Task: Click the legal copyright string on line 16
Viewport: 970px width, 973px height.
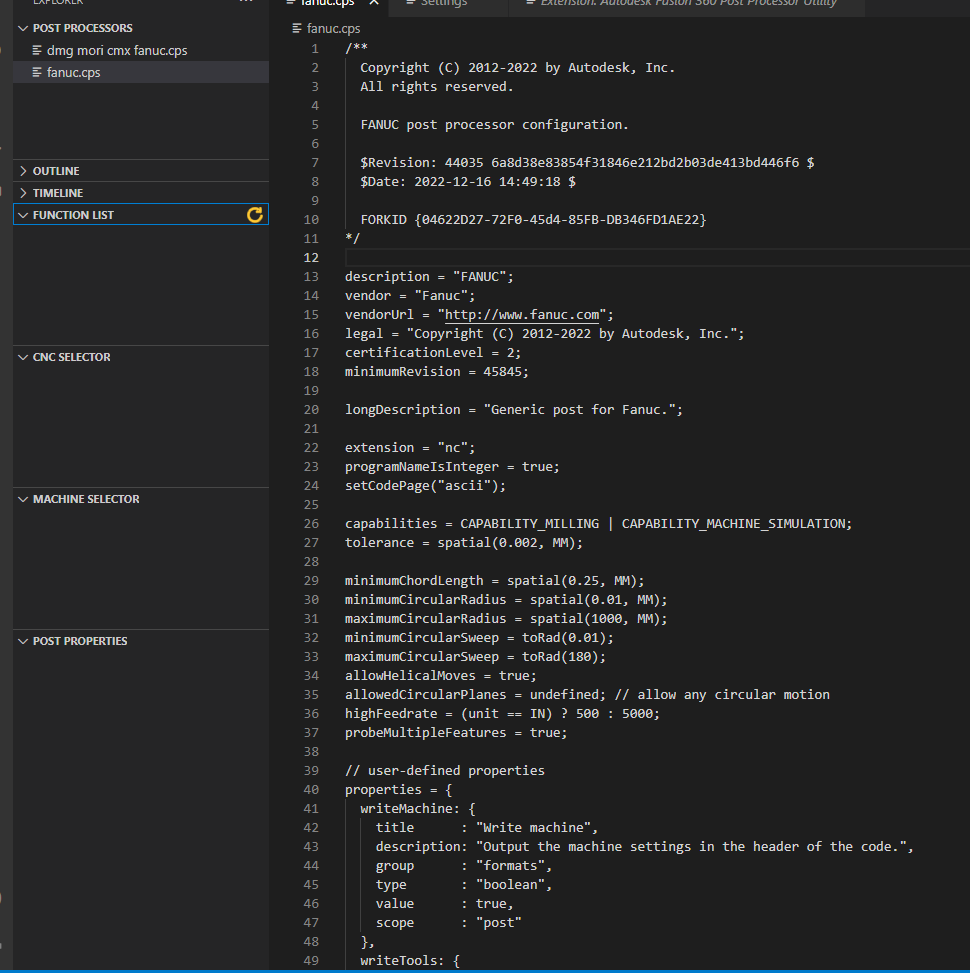Action: [x=572, y=334]
